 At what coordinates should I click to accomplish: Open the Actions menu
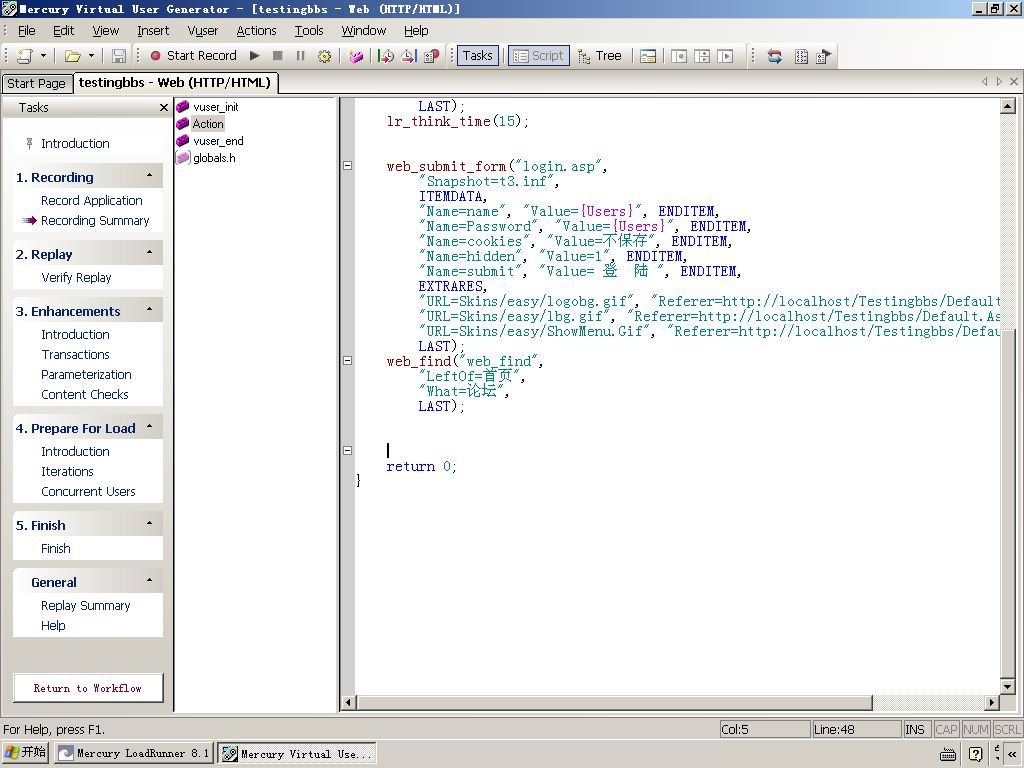pyautogui.click(x=256, y=31)
